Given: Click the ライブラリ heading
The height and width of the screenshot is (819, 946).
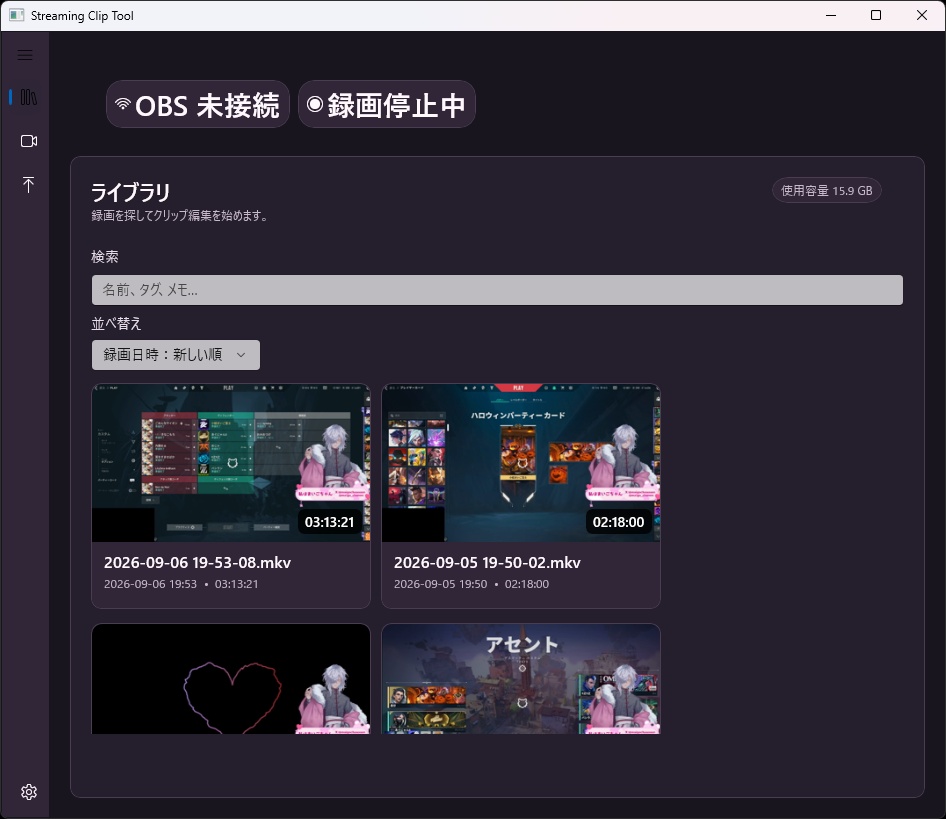Looking at the screenshot, I should 130,193.
